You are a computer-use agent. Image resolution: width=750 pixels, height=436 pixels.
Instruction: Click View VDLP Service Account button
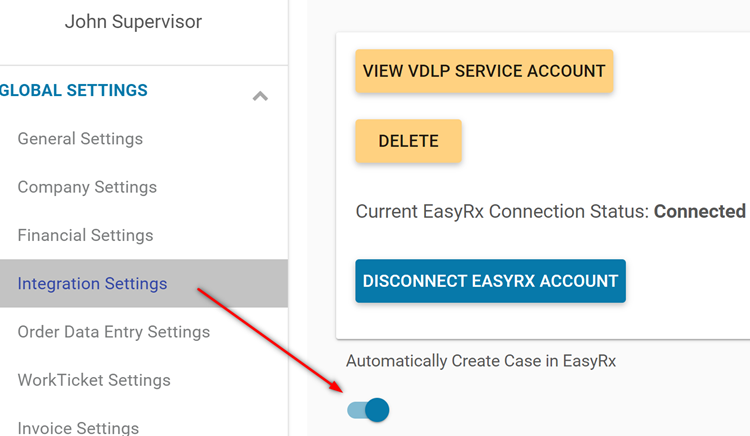click(x=484, y=71)
